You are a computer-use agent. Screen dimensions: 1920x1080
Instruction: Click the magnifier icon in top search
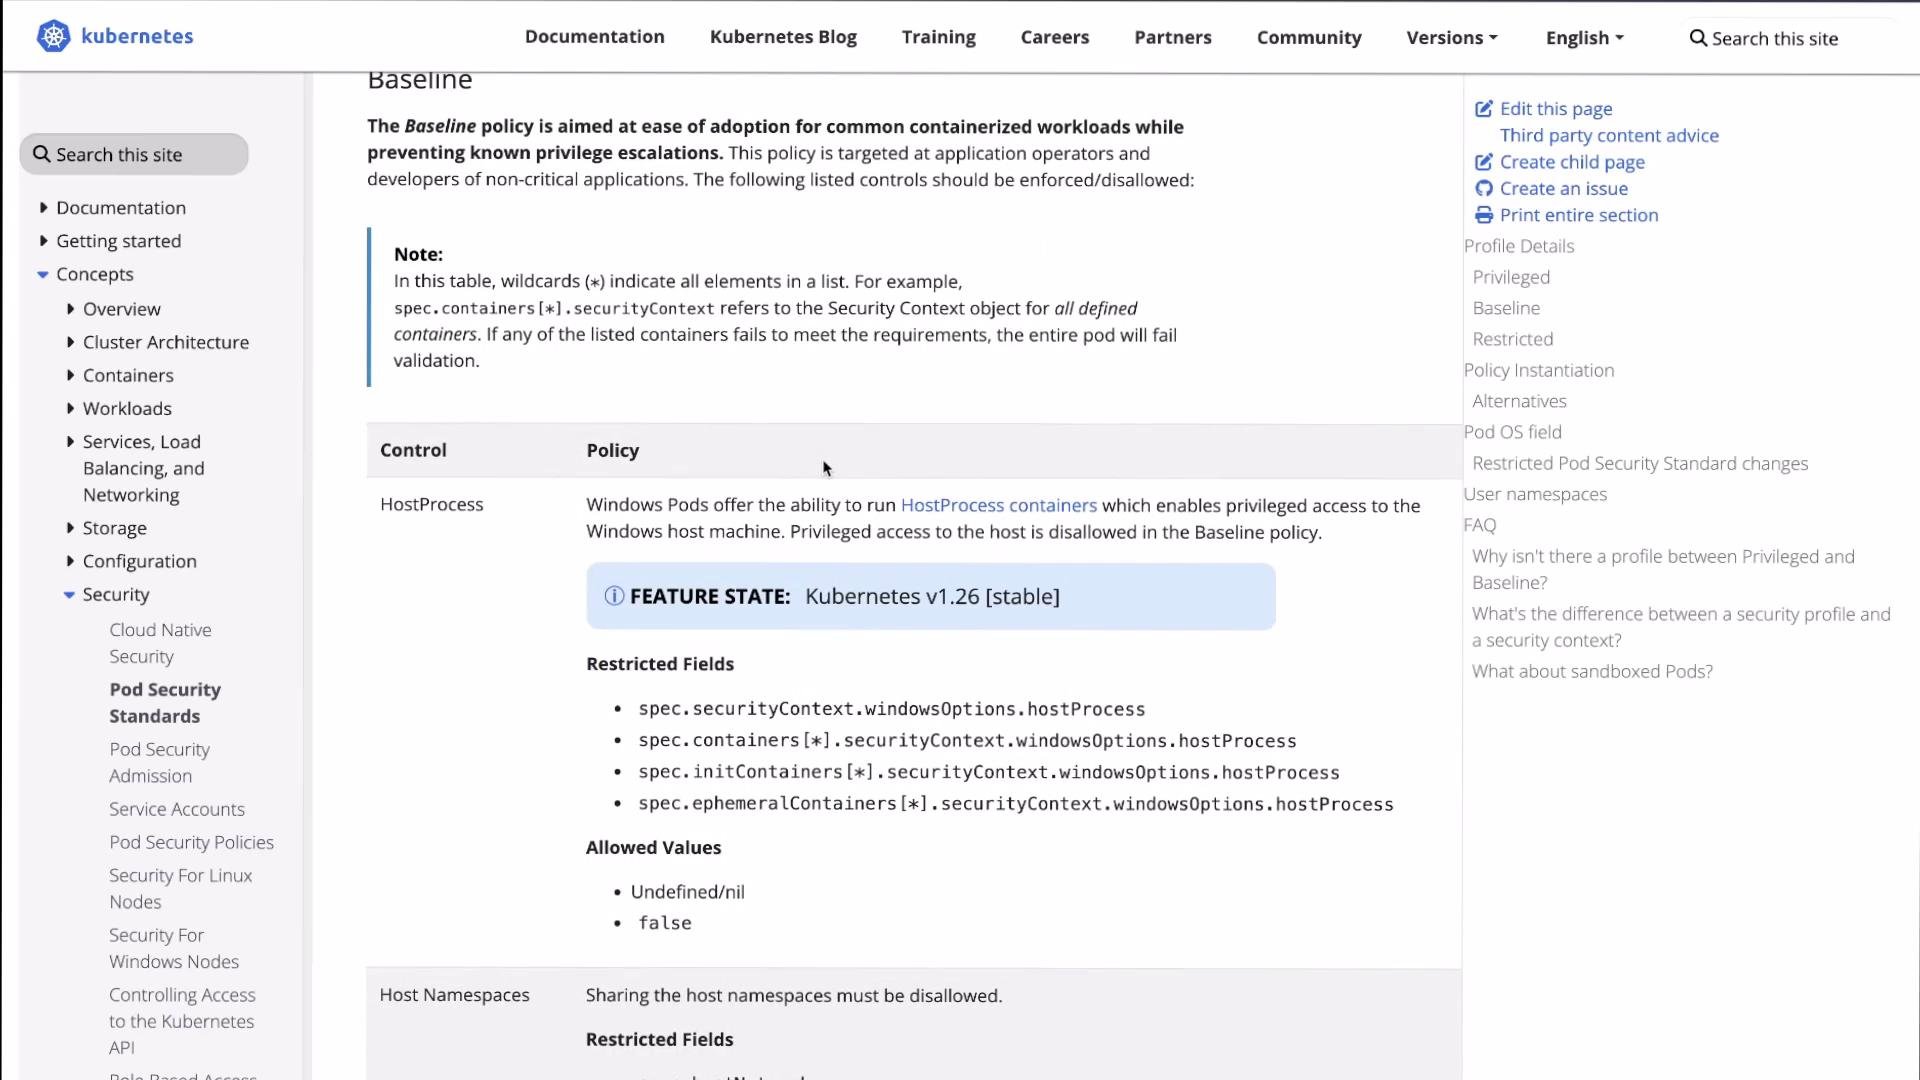coord(1698,38)
